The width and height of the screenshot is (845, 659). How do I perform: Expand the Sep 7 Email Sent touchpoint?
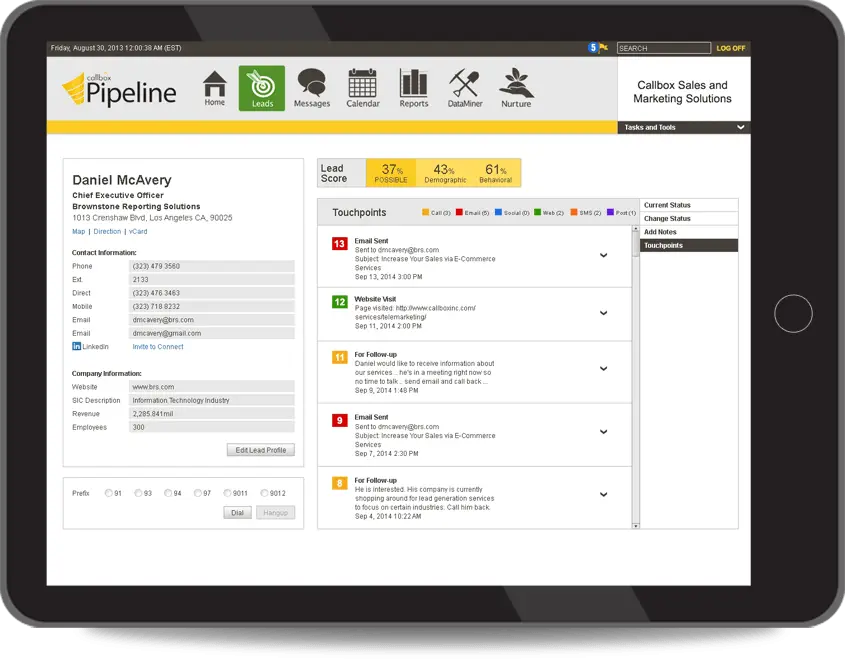(x=604, y=432)
